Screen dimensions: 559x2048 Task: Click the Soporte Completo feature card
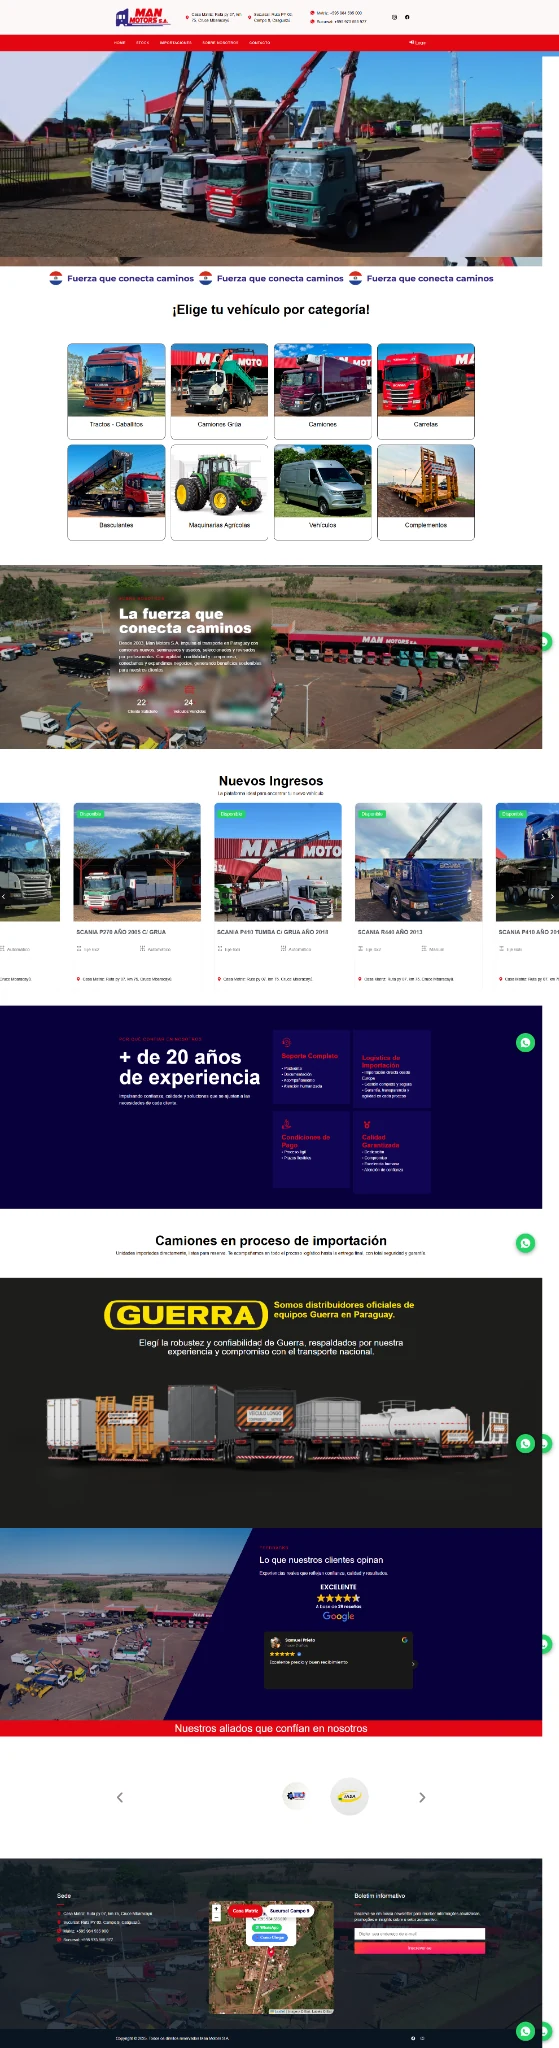tap(312, 1068)
